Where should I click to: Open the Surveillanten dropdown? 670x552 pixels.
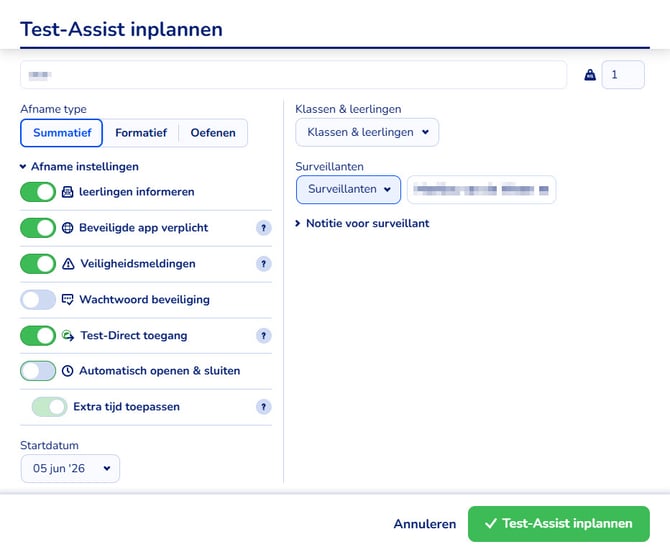348,189
